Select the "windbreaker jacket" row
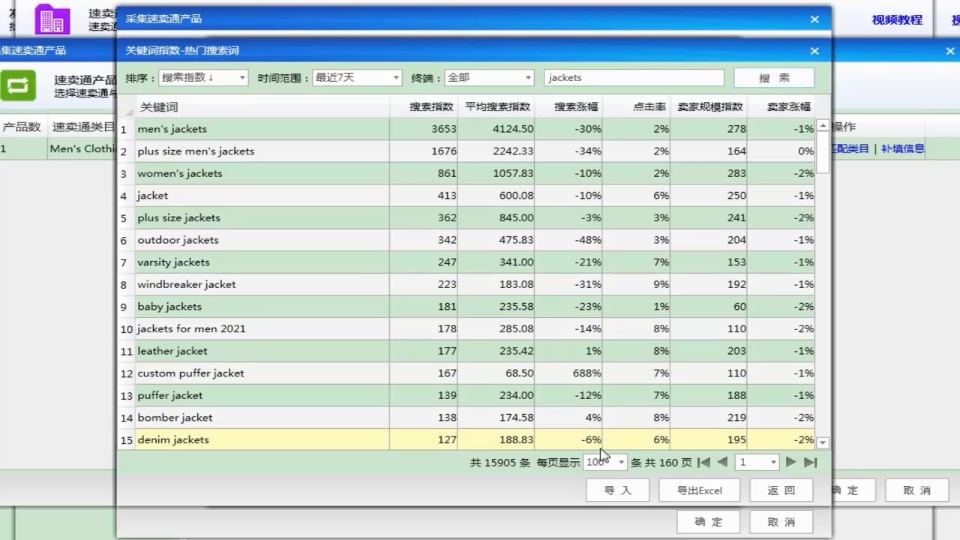 (x=467, y=285)
